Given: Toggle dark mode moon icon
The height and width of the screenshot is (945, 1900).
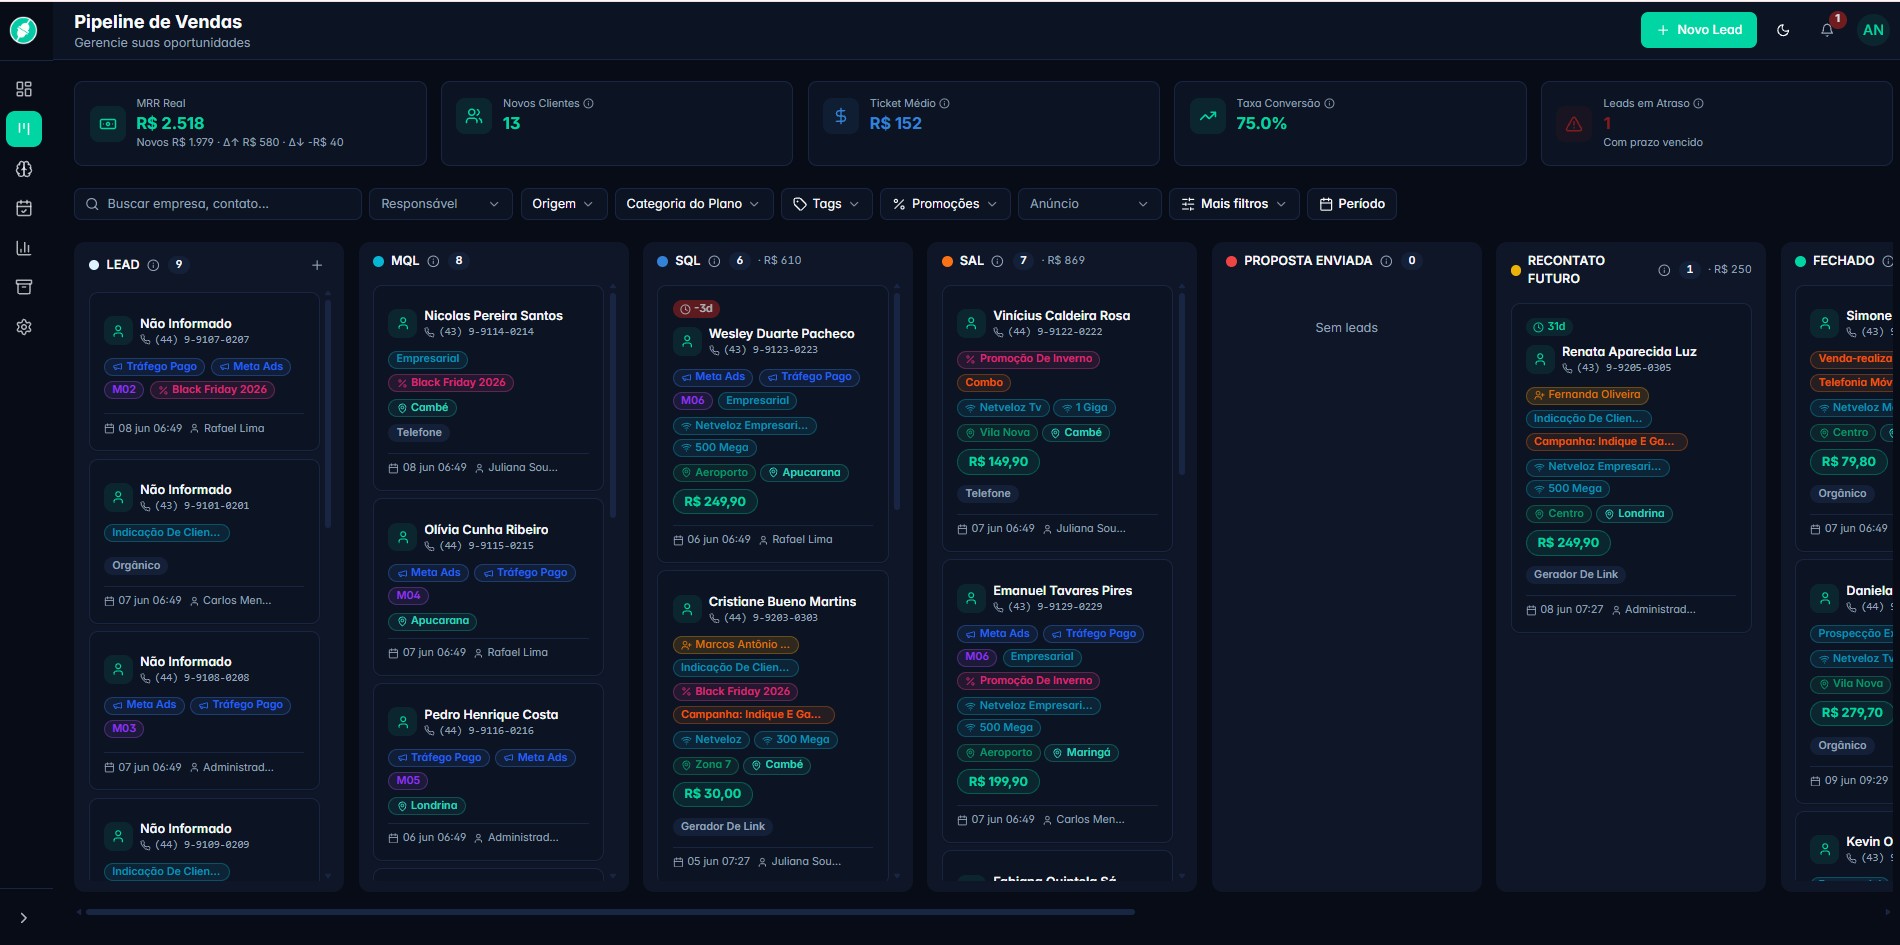Looking at the screenshot, I should click(x=1783, y=30).
